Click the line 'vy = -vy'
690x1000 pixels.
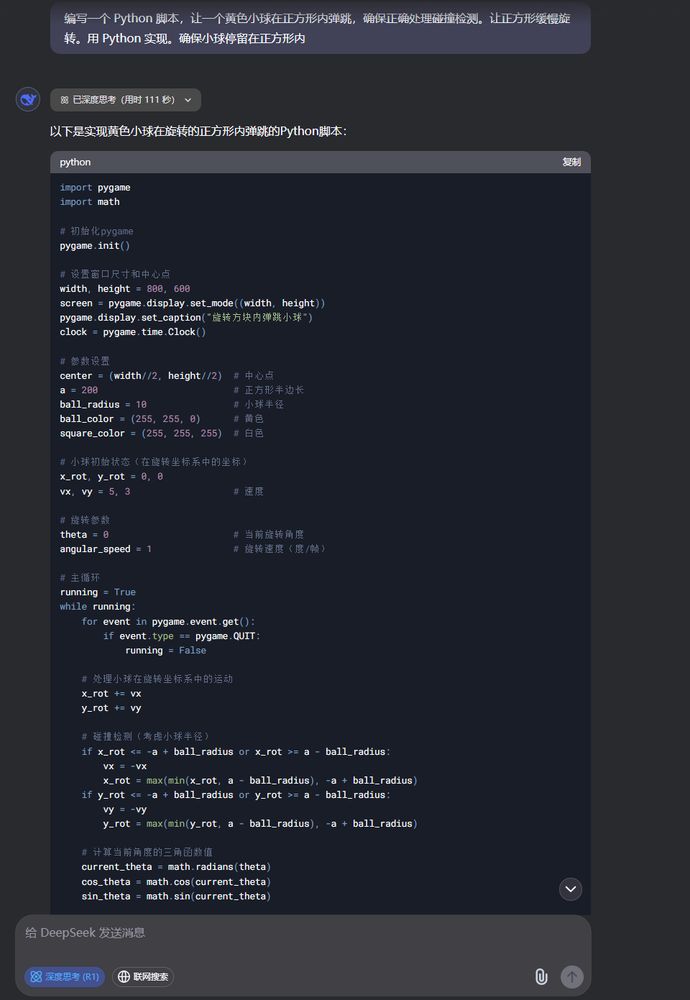pyautogui.click(x=125, y=809)
